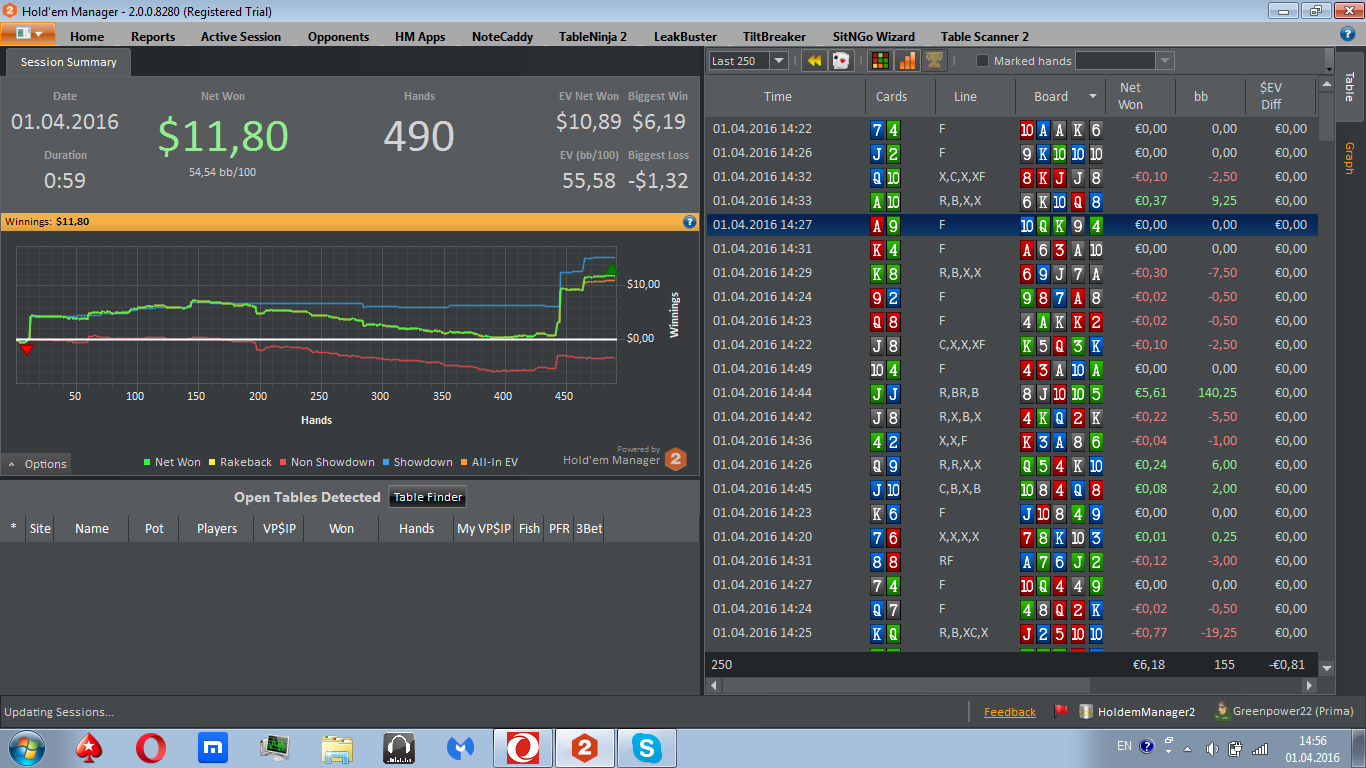Open the Opponents tab
Screen dimensions: 1366x768
[x=338, y=36]
